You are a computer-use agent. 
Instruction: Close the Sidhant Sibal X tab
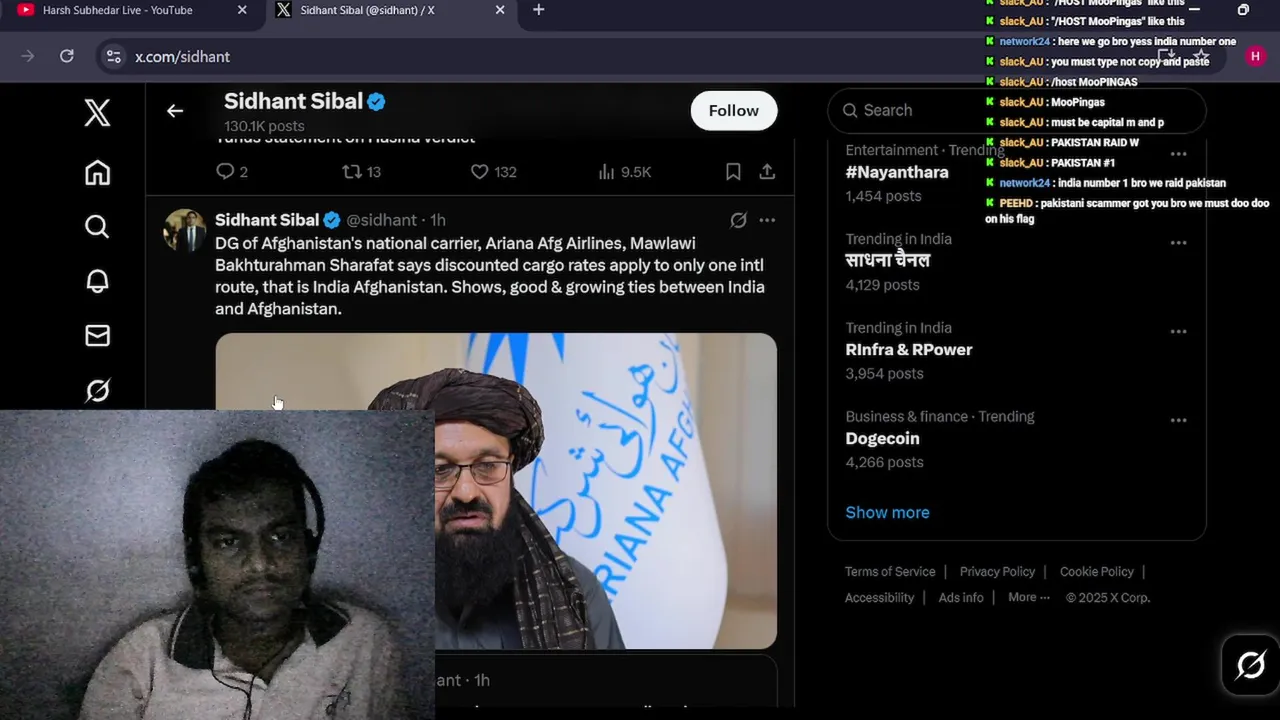pos(500,10)
